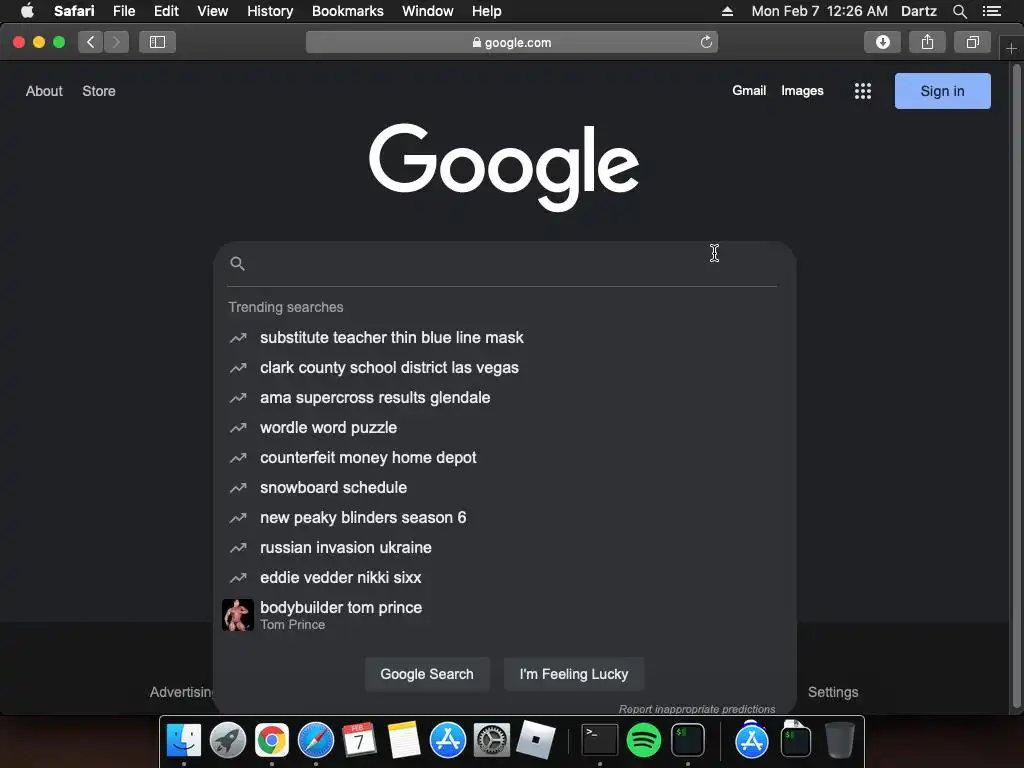The image size is (1024, 768).
Task: Open the History menu
Action: click(270, 11)
